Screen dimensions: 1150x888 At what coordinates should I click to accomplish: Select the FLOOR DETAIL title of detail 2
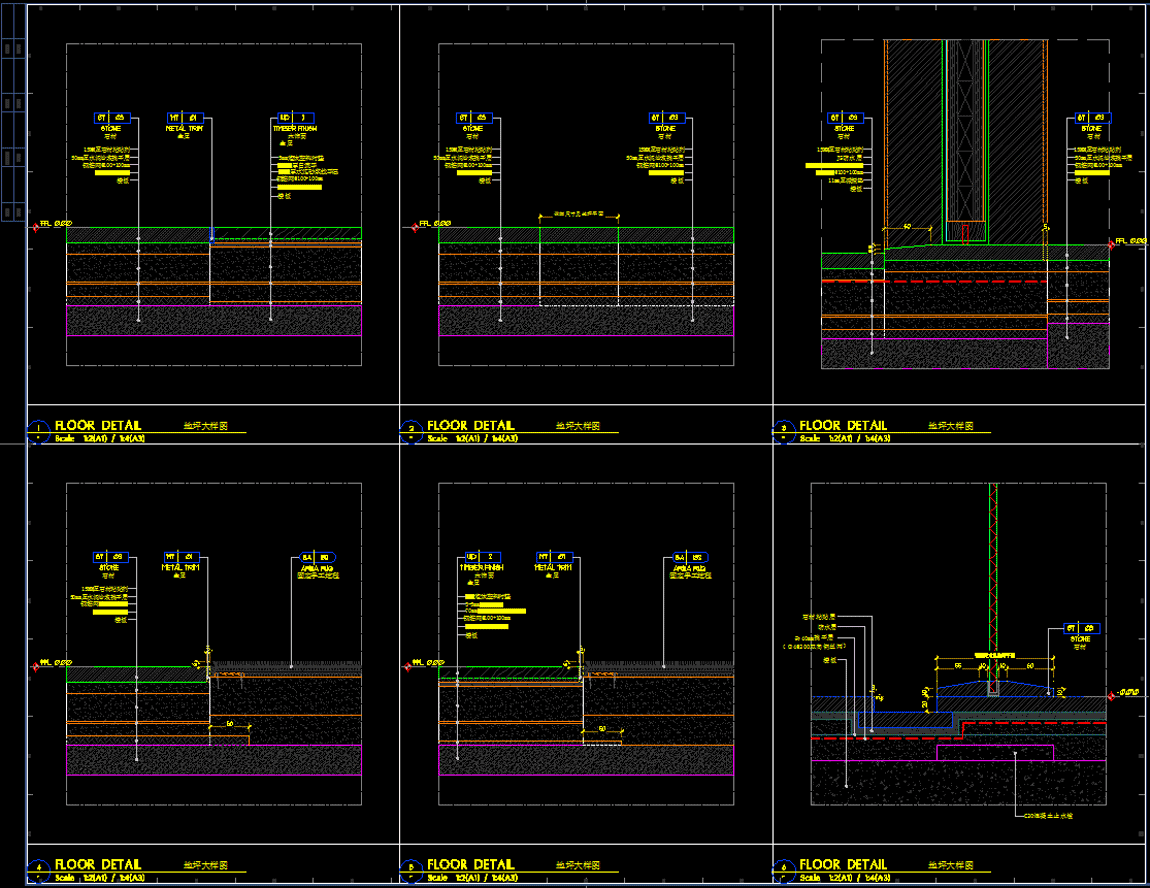[470, 425]
